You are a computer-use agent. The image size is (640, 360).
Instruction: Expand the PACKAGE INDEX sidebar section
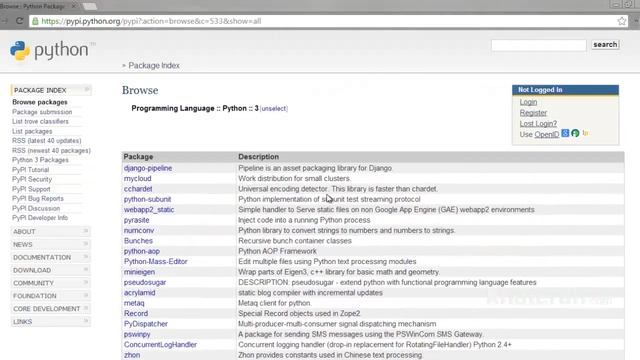click(x=51, y=90)
